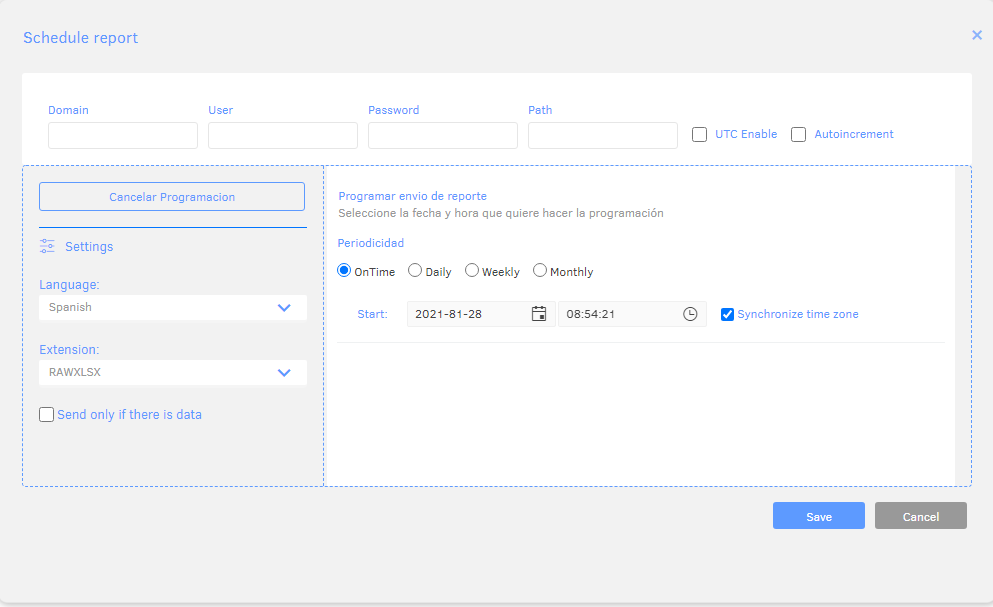Choose the Weekly radio button
Image resolution: width=993 pixels, height=607 pixels.
pos(472,271)
